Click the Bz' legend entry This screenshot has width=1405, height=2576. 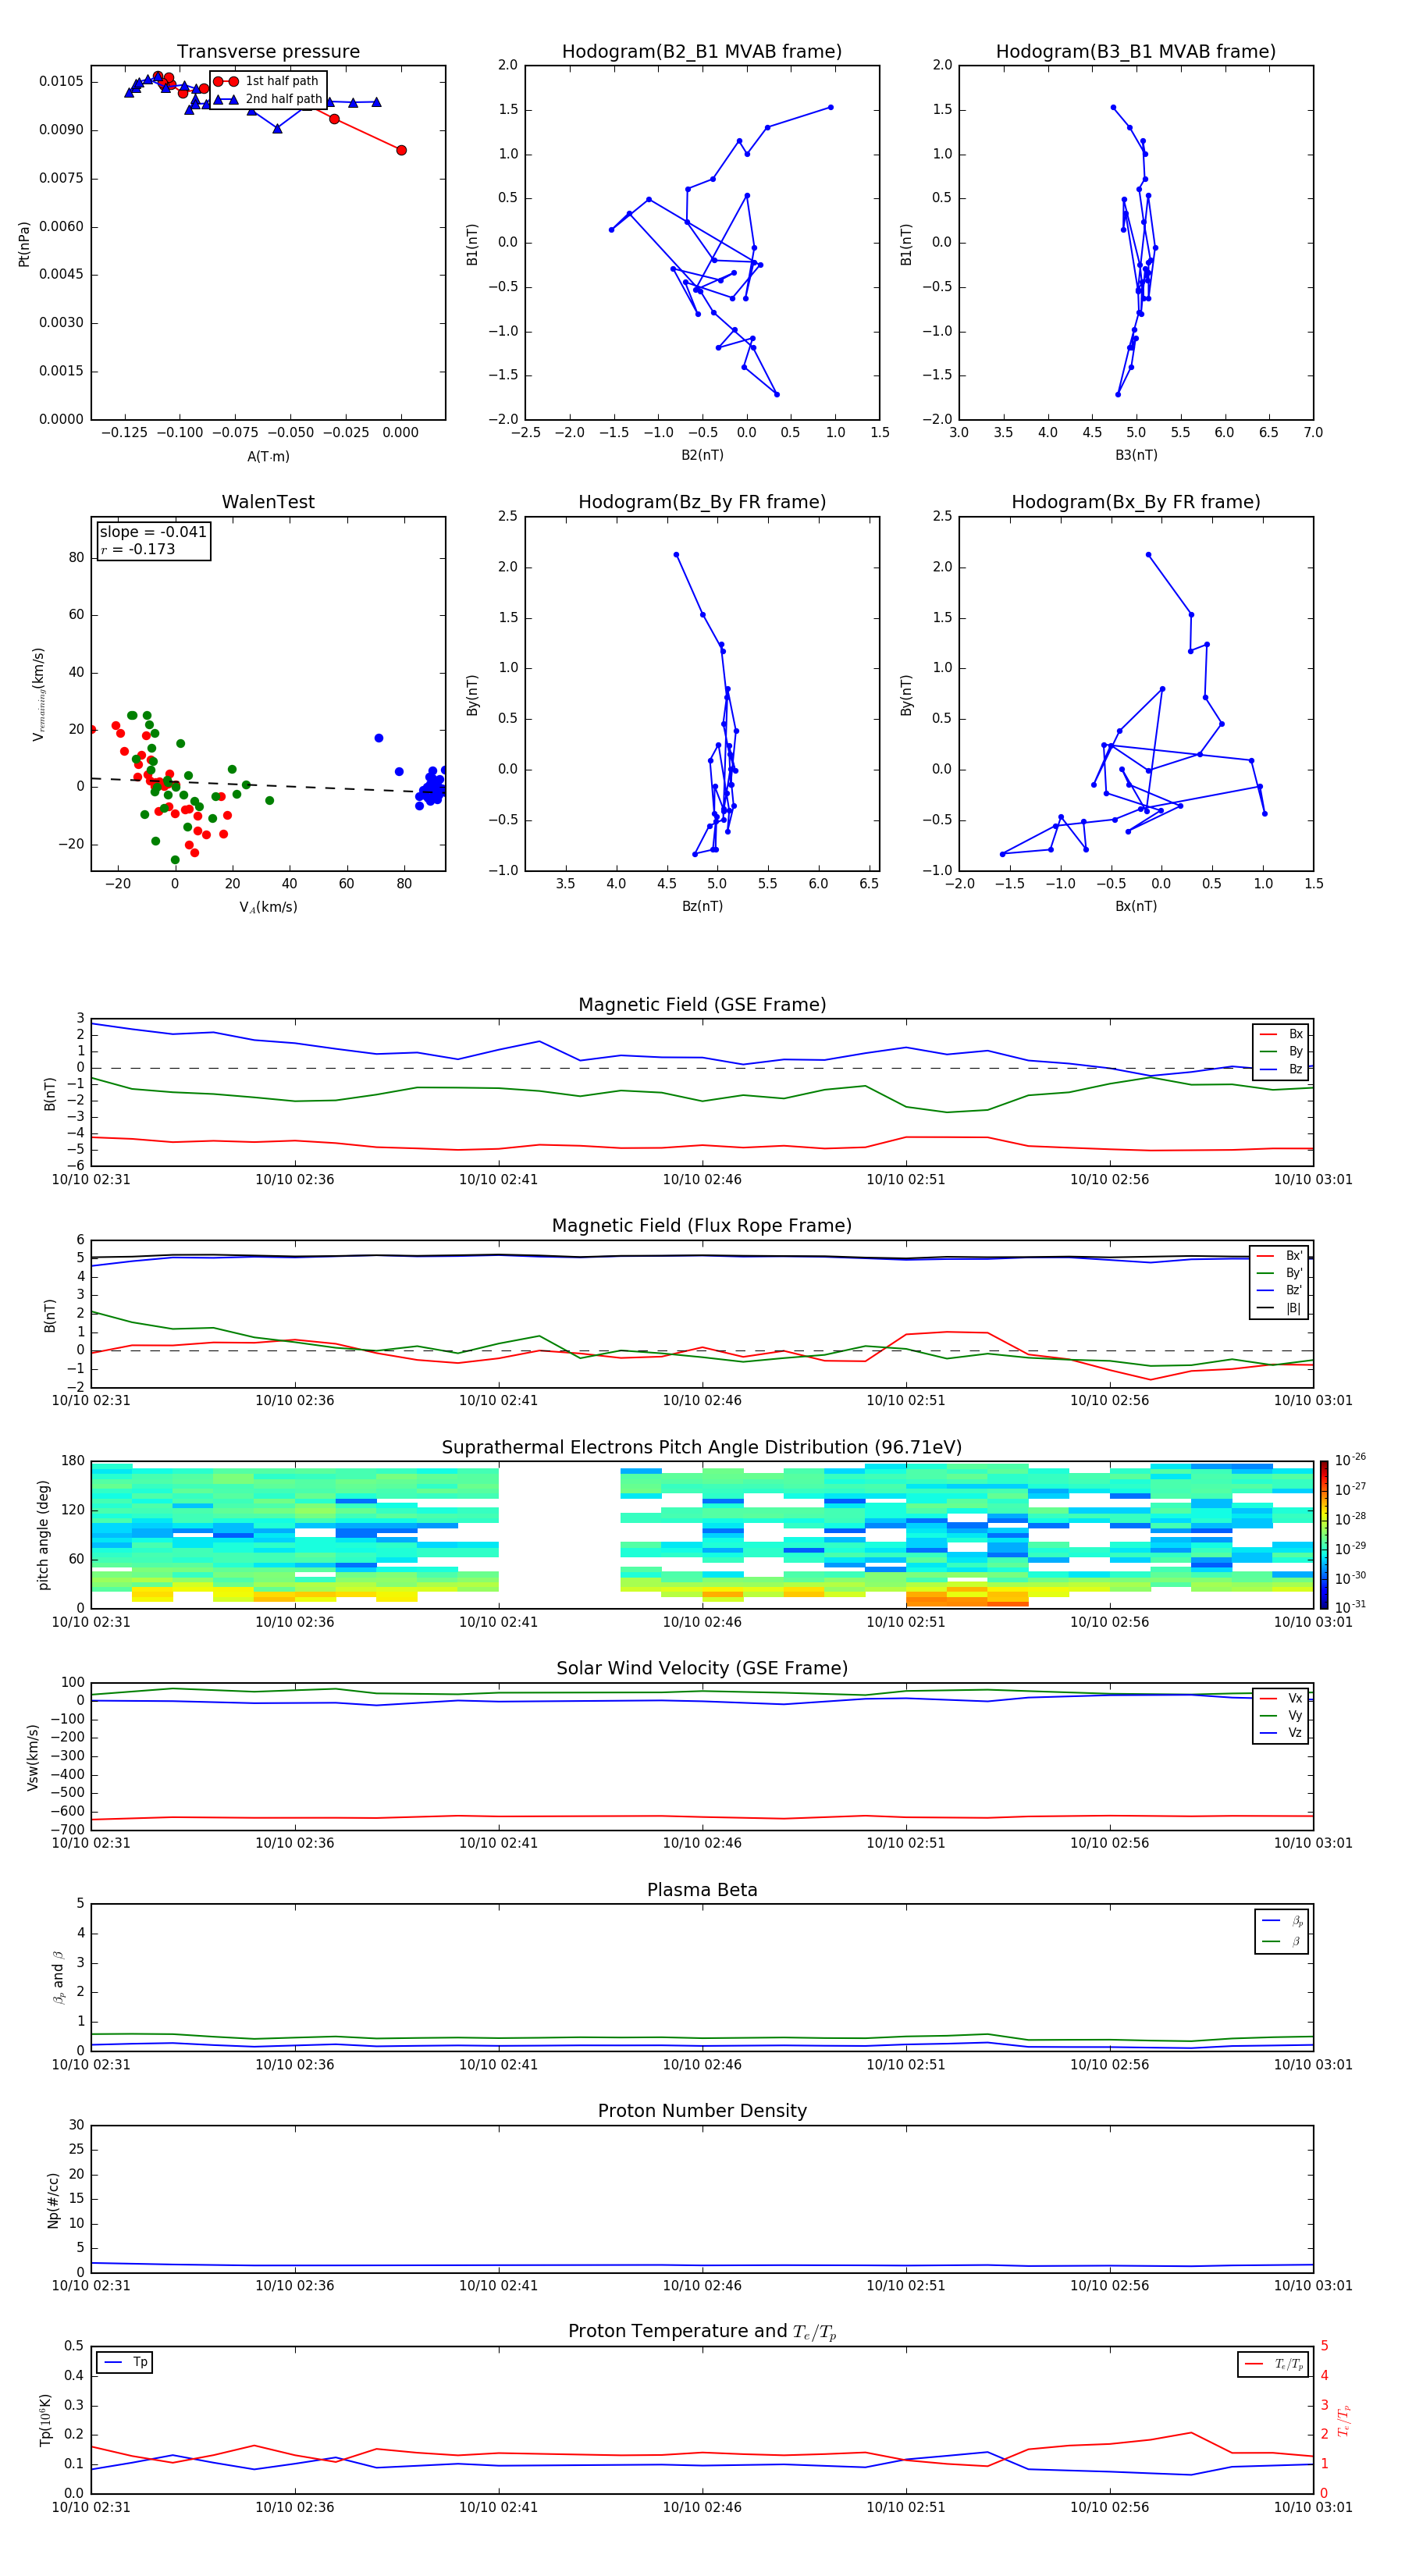1280,1290
